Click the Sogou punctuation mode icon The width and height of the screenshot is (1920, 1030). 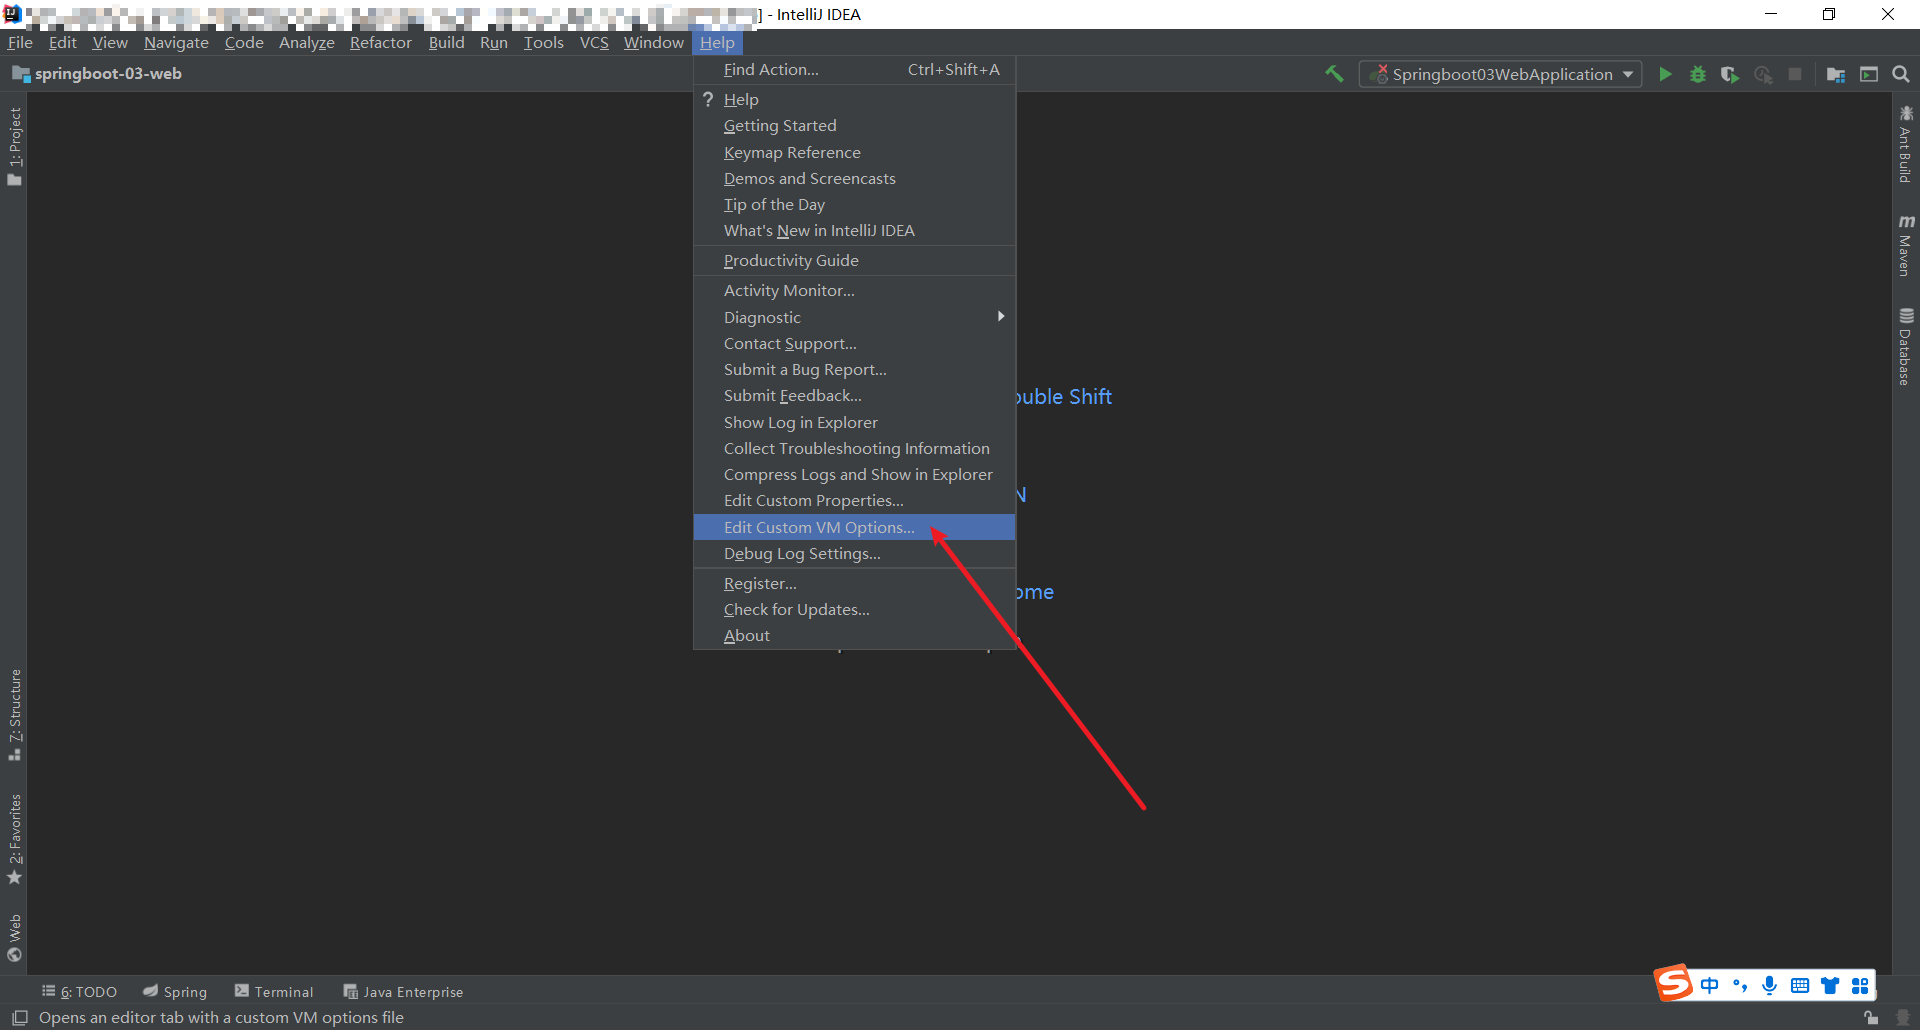1740,985
